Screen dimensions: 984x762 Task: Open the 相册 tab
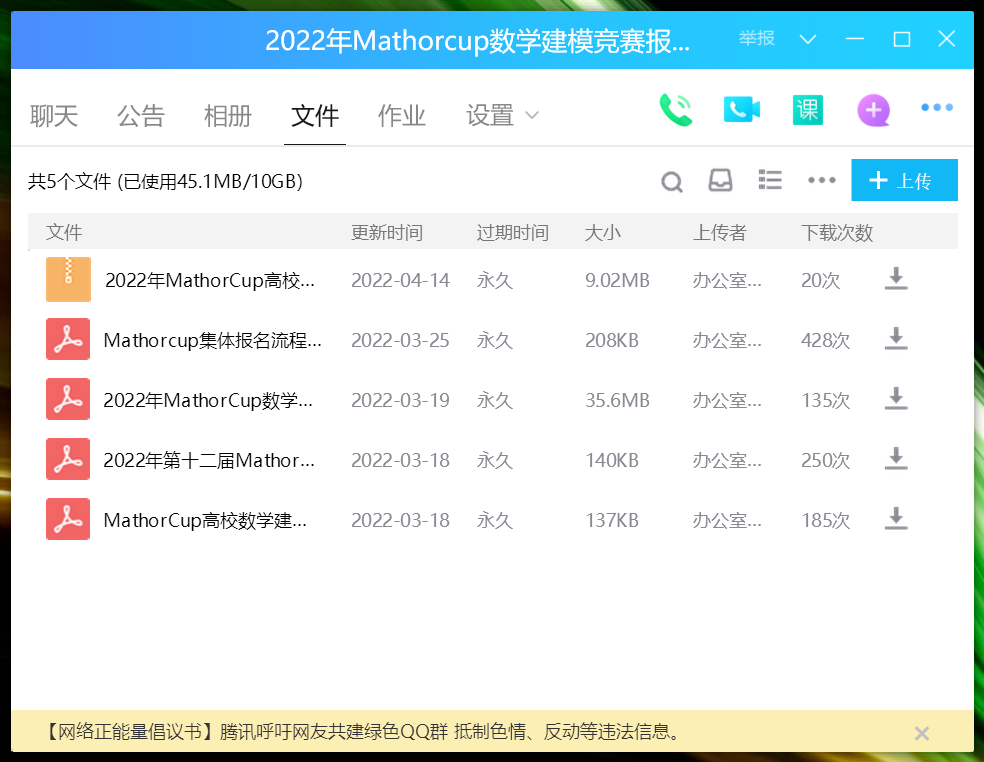point(228,116)
